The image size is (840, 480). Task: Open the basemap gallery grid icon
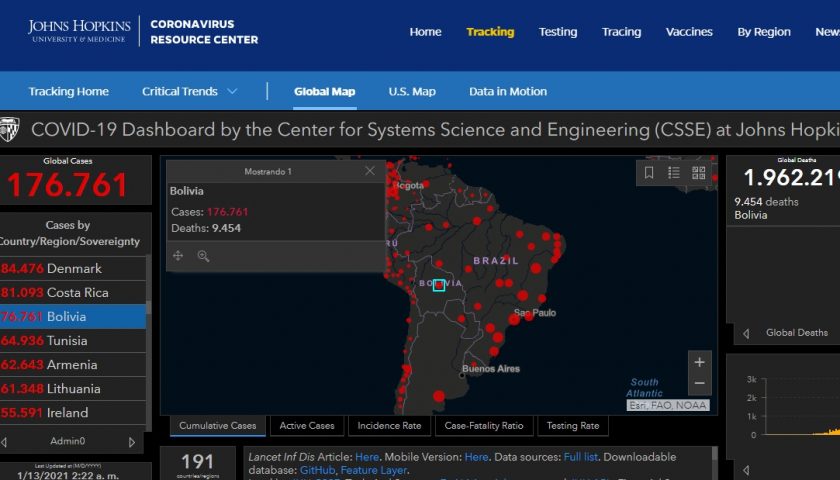click(698, 173)
